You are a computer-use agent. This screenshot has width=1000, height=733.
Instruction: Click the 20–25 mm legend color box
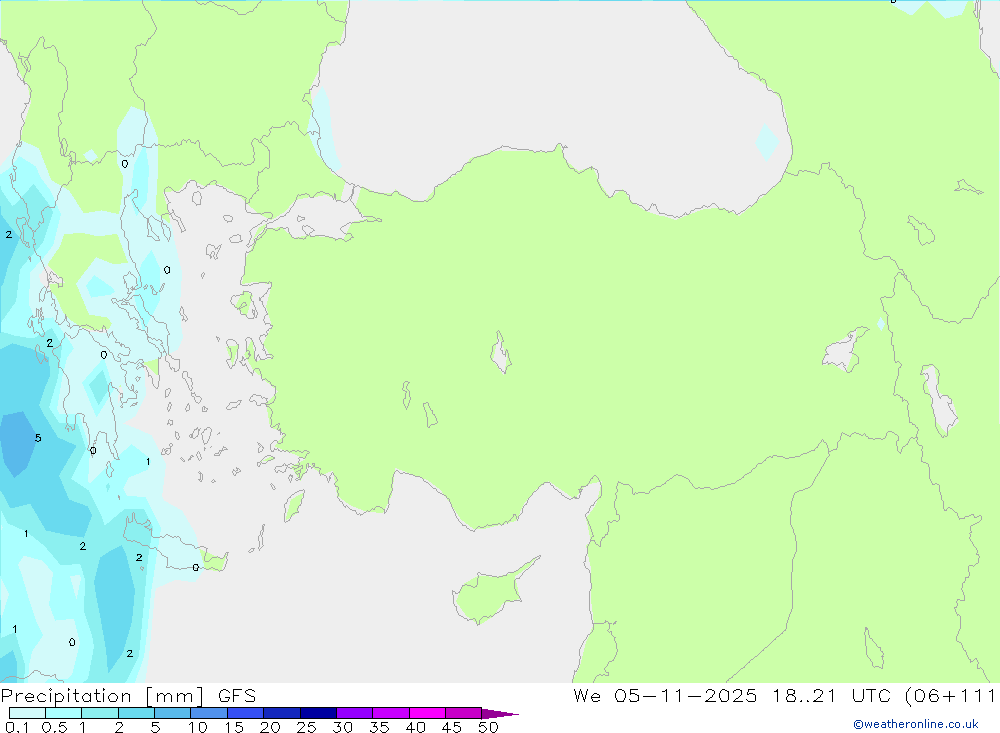(x=282, y=713)
